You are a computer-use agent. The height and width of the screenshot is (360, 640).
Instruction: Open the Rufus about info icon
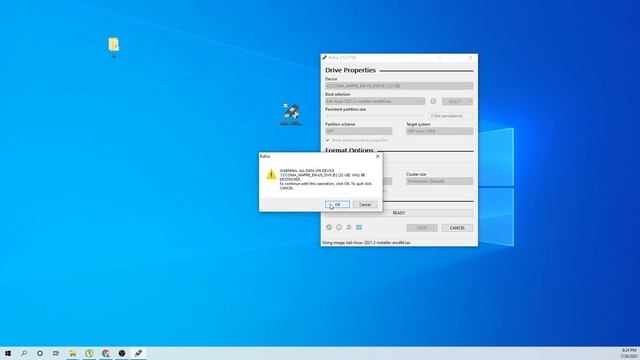click(x=339, y=227)
